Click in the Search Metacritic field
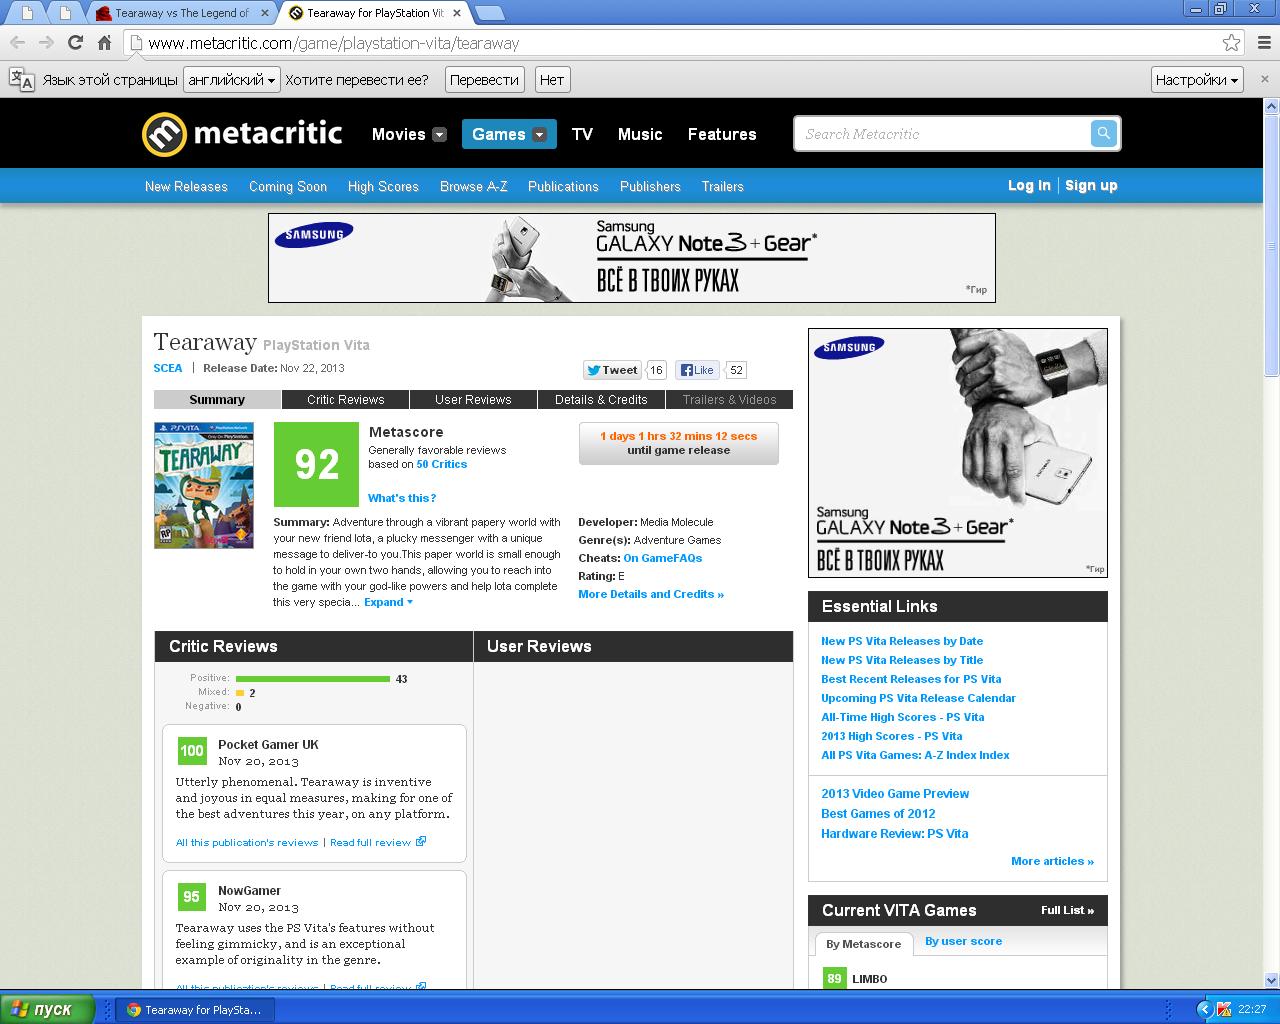 (940, 134)
